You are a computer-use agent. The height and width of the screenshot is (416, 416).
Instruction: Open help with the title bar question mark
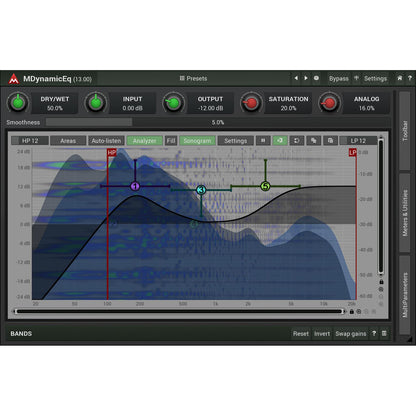pyautogui.click(x=410, y=78)
